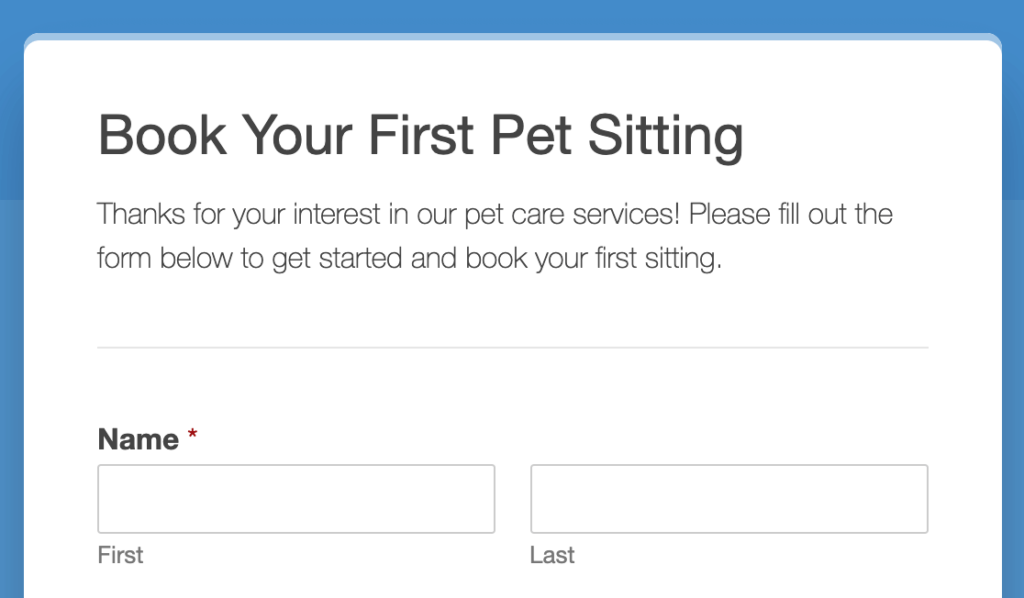Click the space between the two name inputs
1024x598 pixels.
512,498
